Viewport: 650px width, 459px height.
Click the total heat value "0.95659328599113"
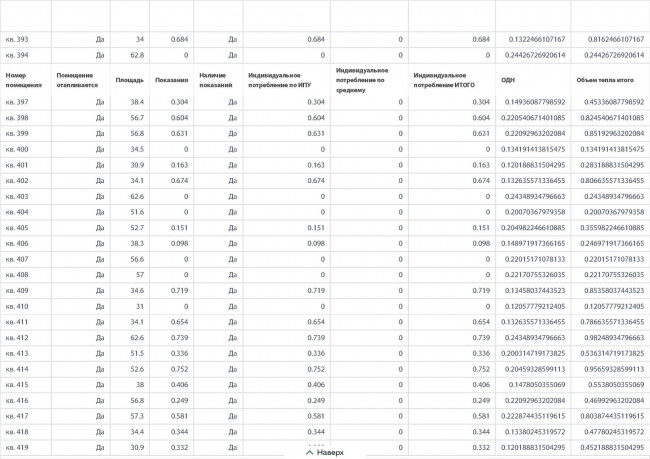click(x=614, y=369)
